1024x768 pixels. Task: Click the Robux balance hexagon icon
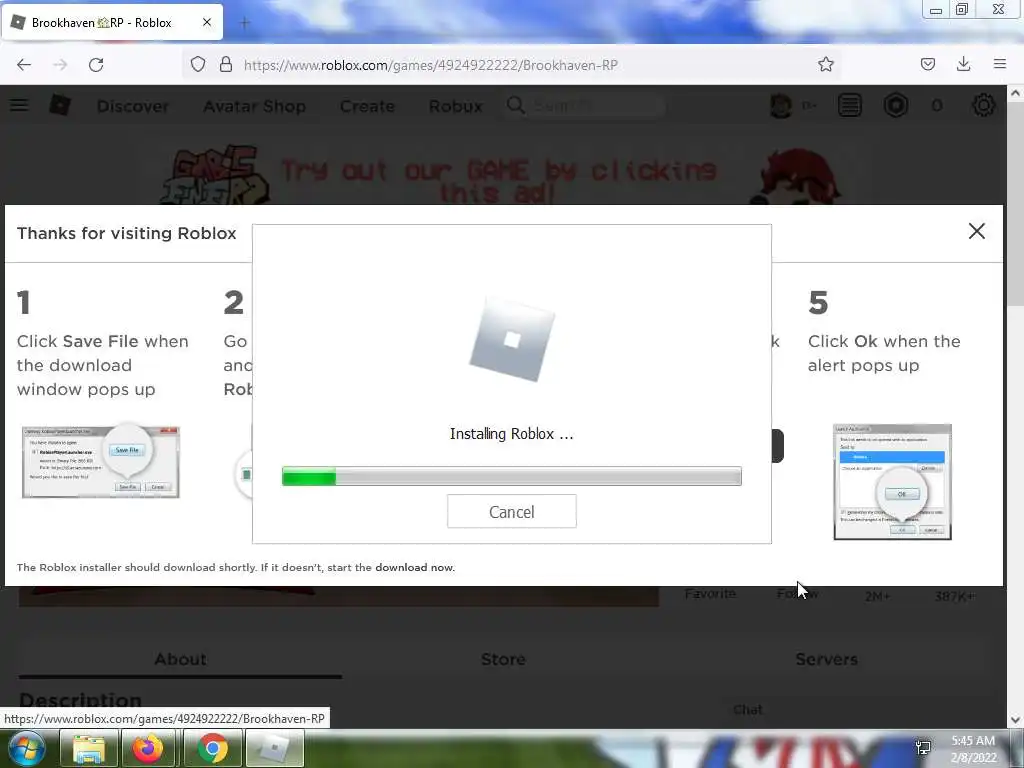coord(895,105)
